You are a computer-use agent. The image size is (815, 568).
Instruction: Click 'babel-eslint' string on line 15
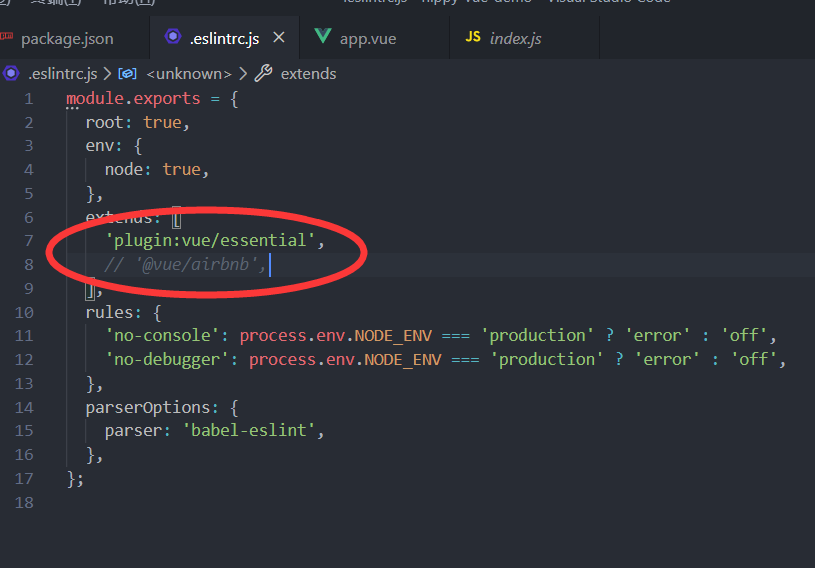[x=248, y=431]
